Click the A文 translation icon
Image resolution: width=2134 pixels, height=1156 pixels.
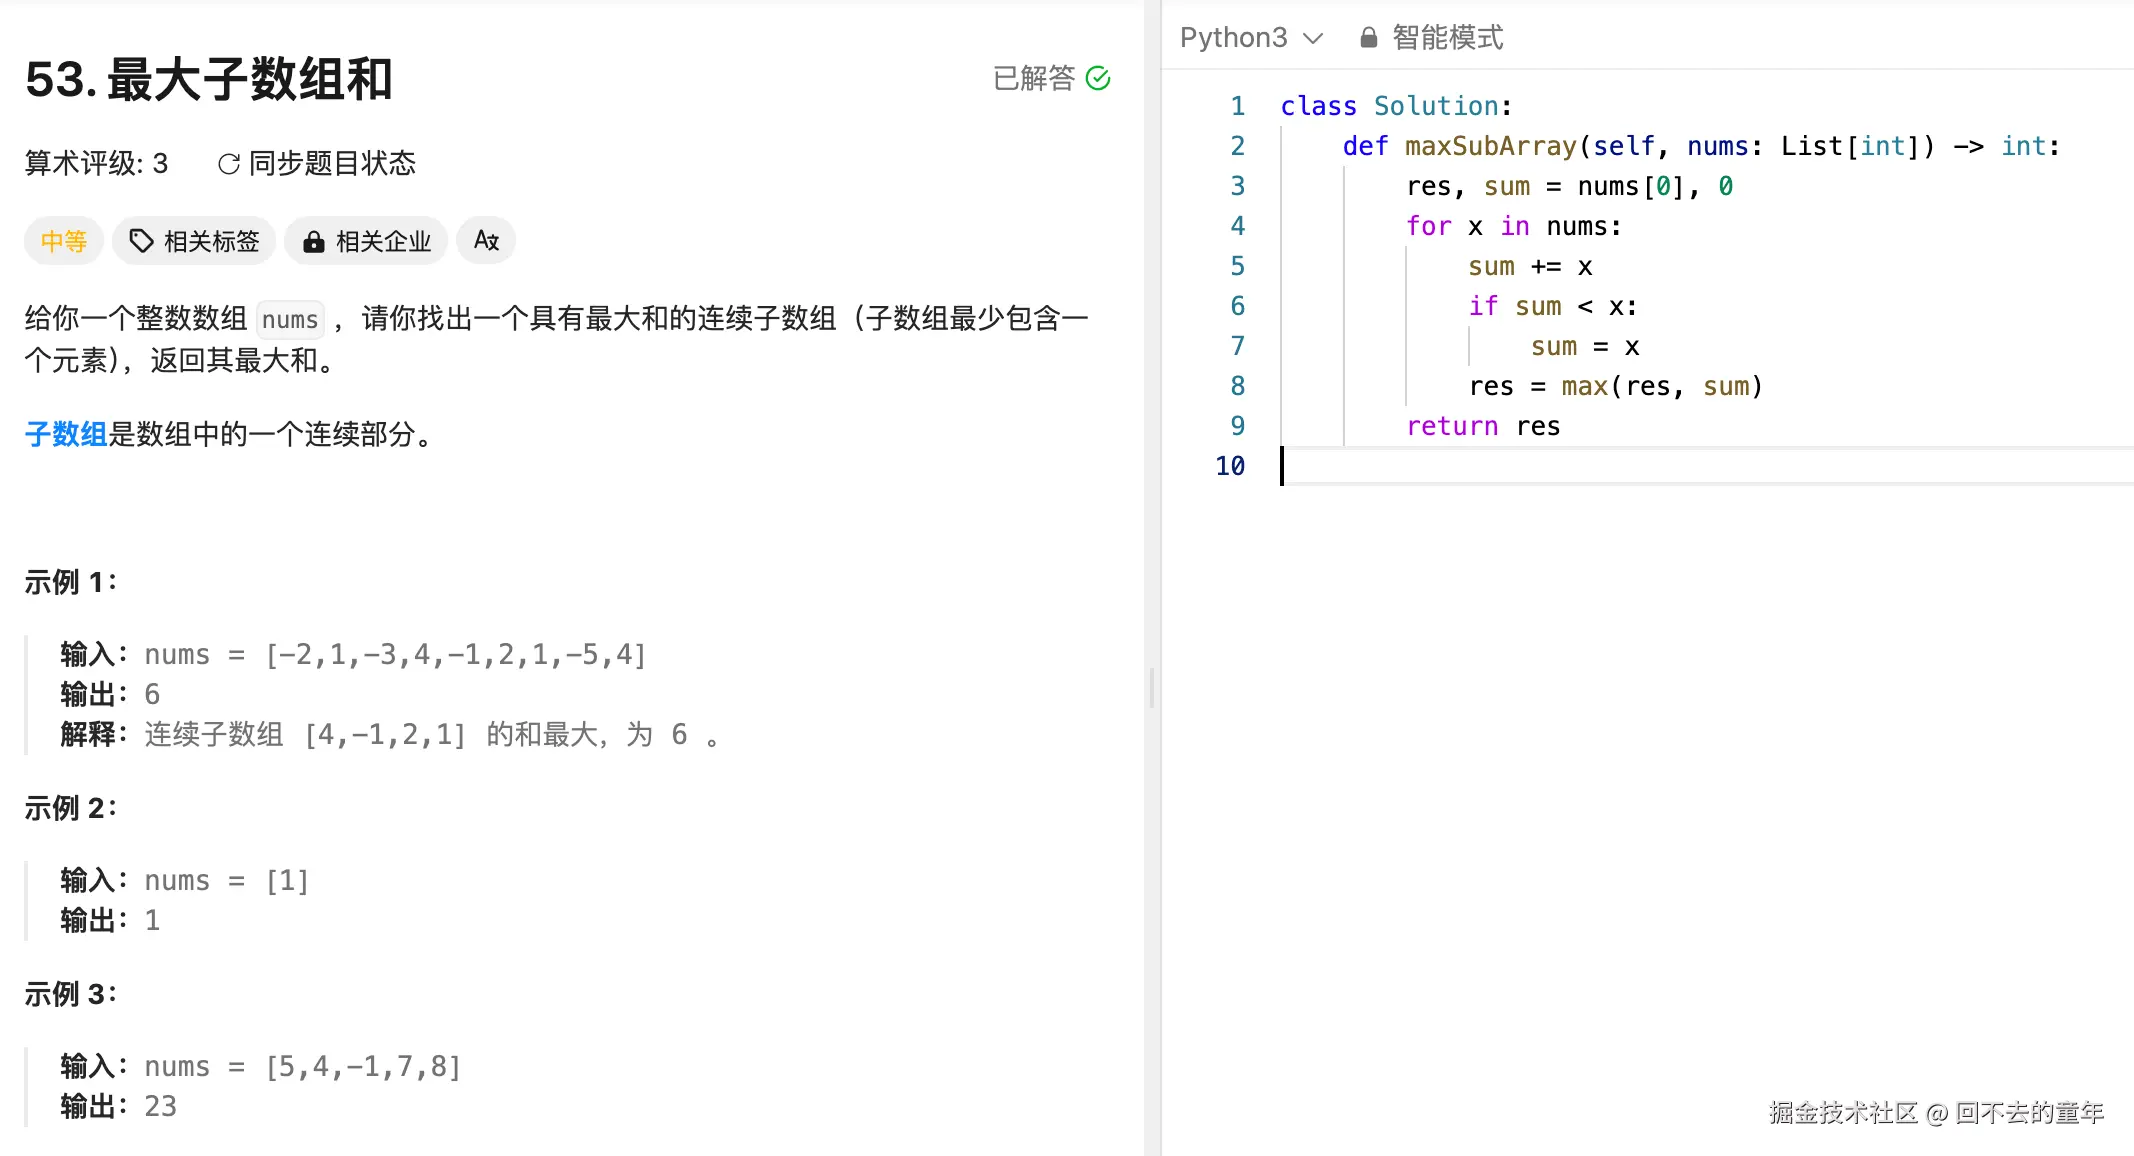pyautogui.click(x=486, y=240)
